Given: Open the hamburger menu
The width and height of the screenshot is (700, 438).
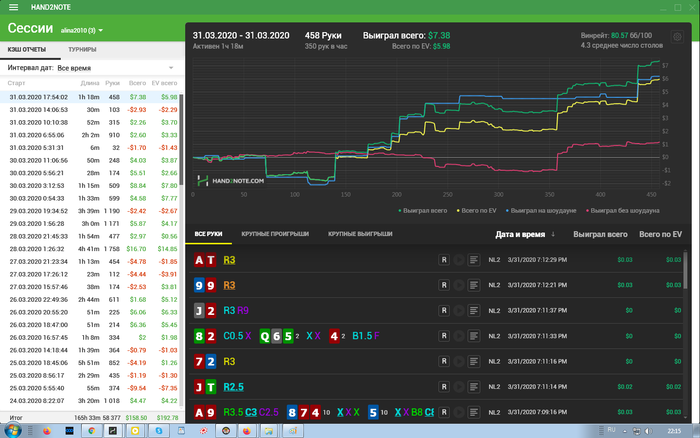Looking at the screenshot, I should [13, 7].
